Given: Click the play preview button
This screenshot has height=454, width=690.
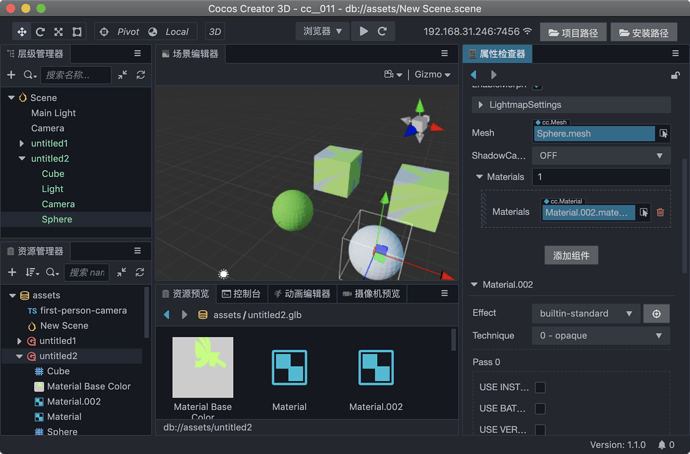Looking at the screenshot, I should pyautogui.click(x=363, y=32).
